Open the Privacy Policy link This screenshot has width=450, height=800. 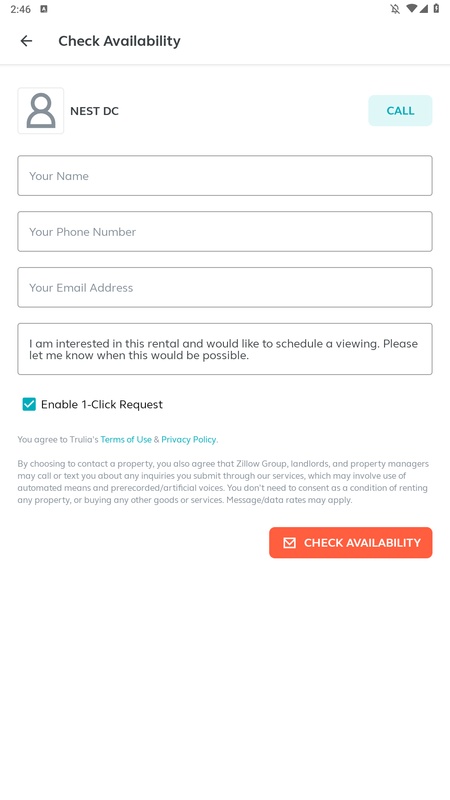189,439
